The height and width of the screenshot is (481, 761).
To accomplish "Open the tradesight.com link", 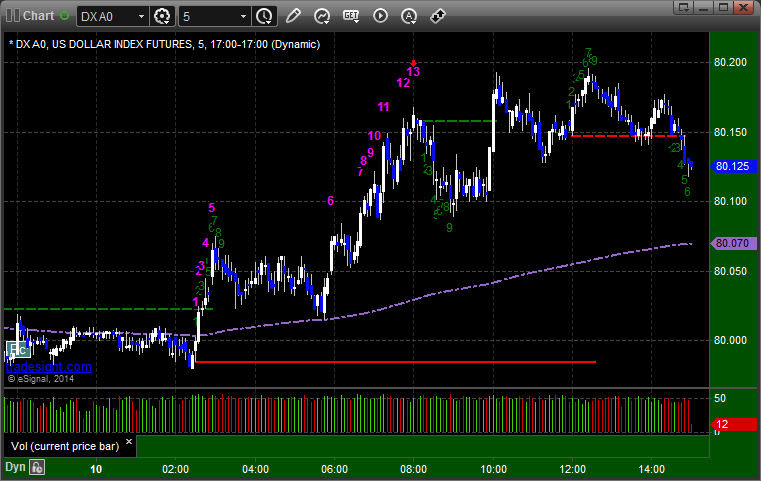I will click(x=49, y=366).
